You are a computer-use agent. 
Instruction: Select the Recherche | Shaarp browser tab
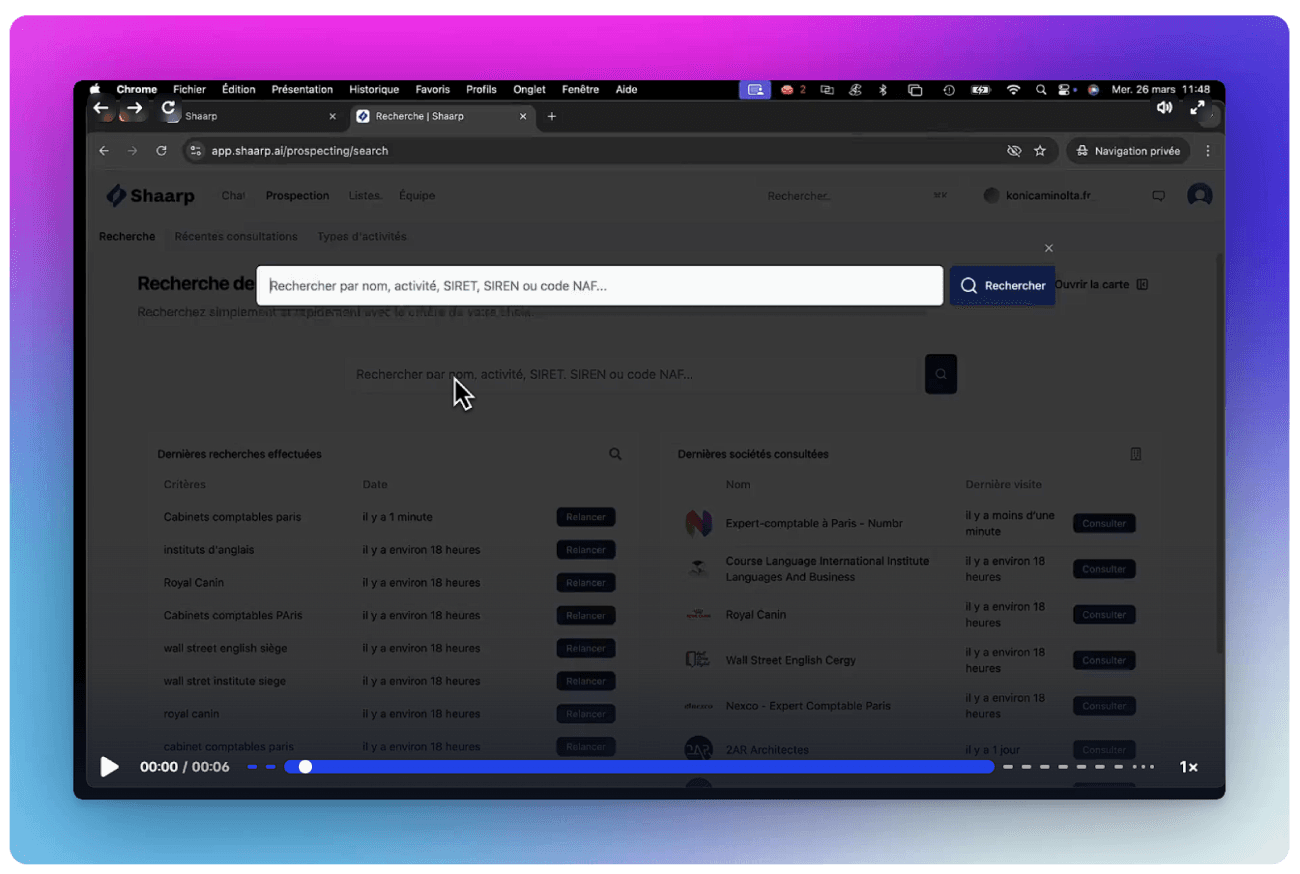[441, 116]
